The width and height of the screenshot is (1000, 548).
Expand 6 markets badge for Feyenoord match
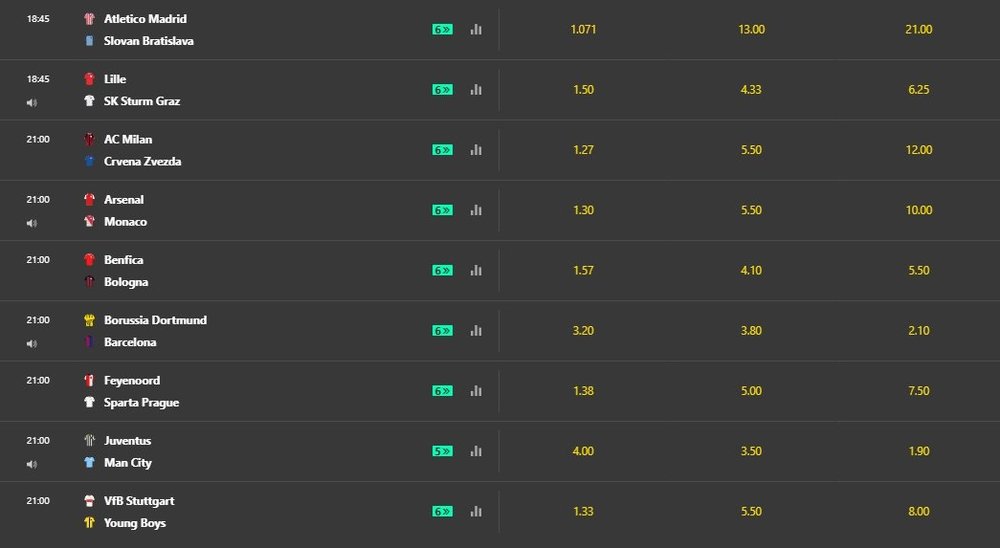click(443, 391)
